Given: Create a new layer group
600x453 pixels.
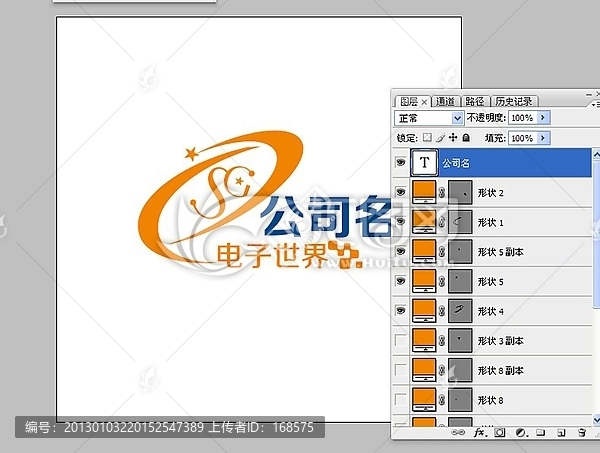Looking at the screenshot, I should (x=540, y=432).
